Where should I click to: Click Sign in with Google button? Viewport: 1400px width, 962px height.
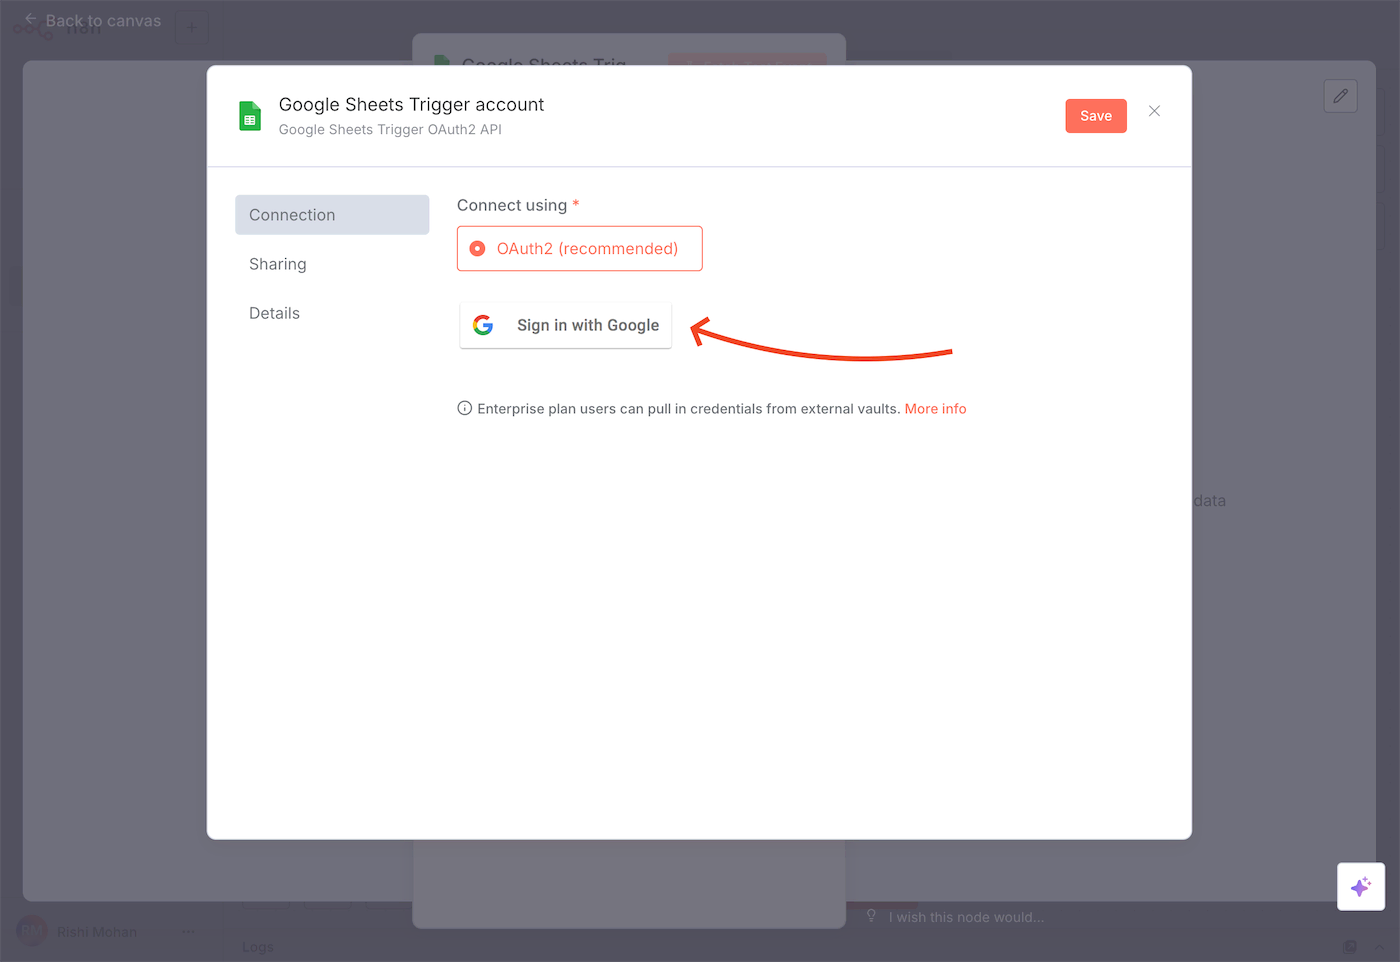pyautogui.click(x=566, y=325)
